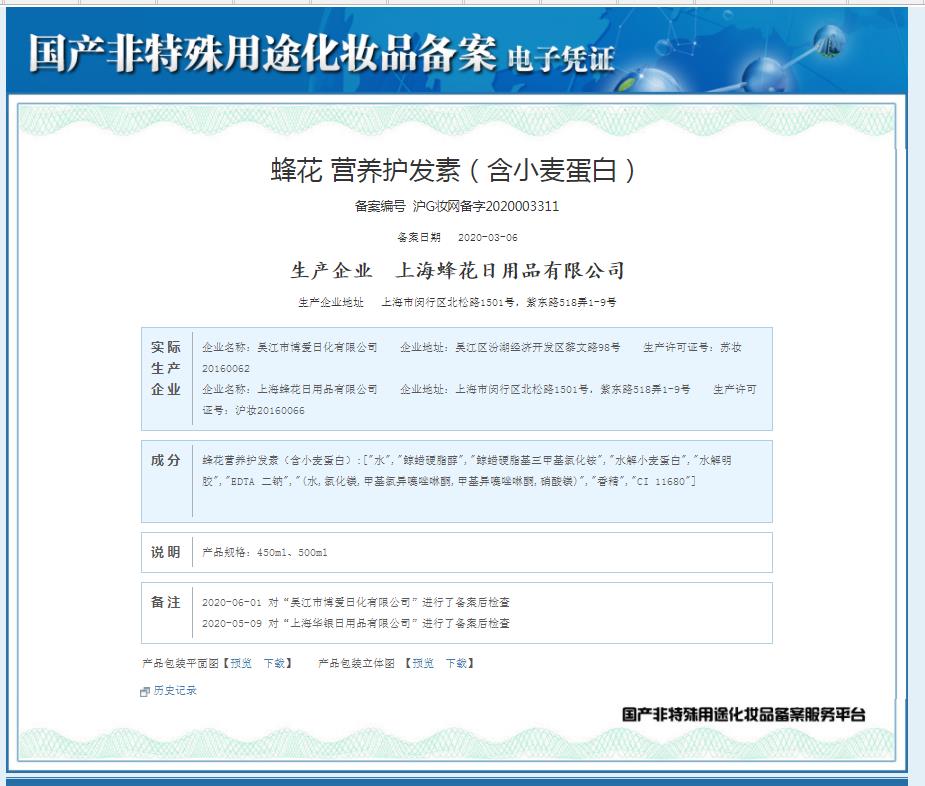The width and height of the screenshot is (925, 786).
Task: Preview the 产品包装平面图 image
Action: tap(241, 663)
